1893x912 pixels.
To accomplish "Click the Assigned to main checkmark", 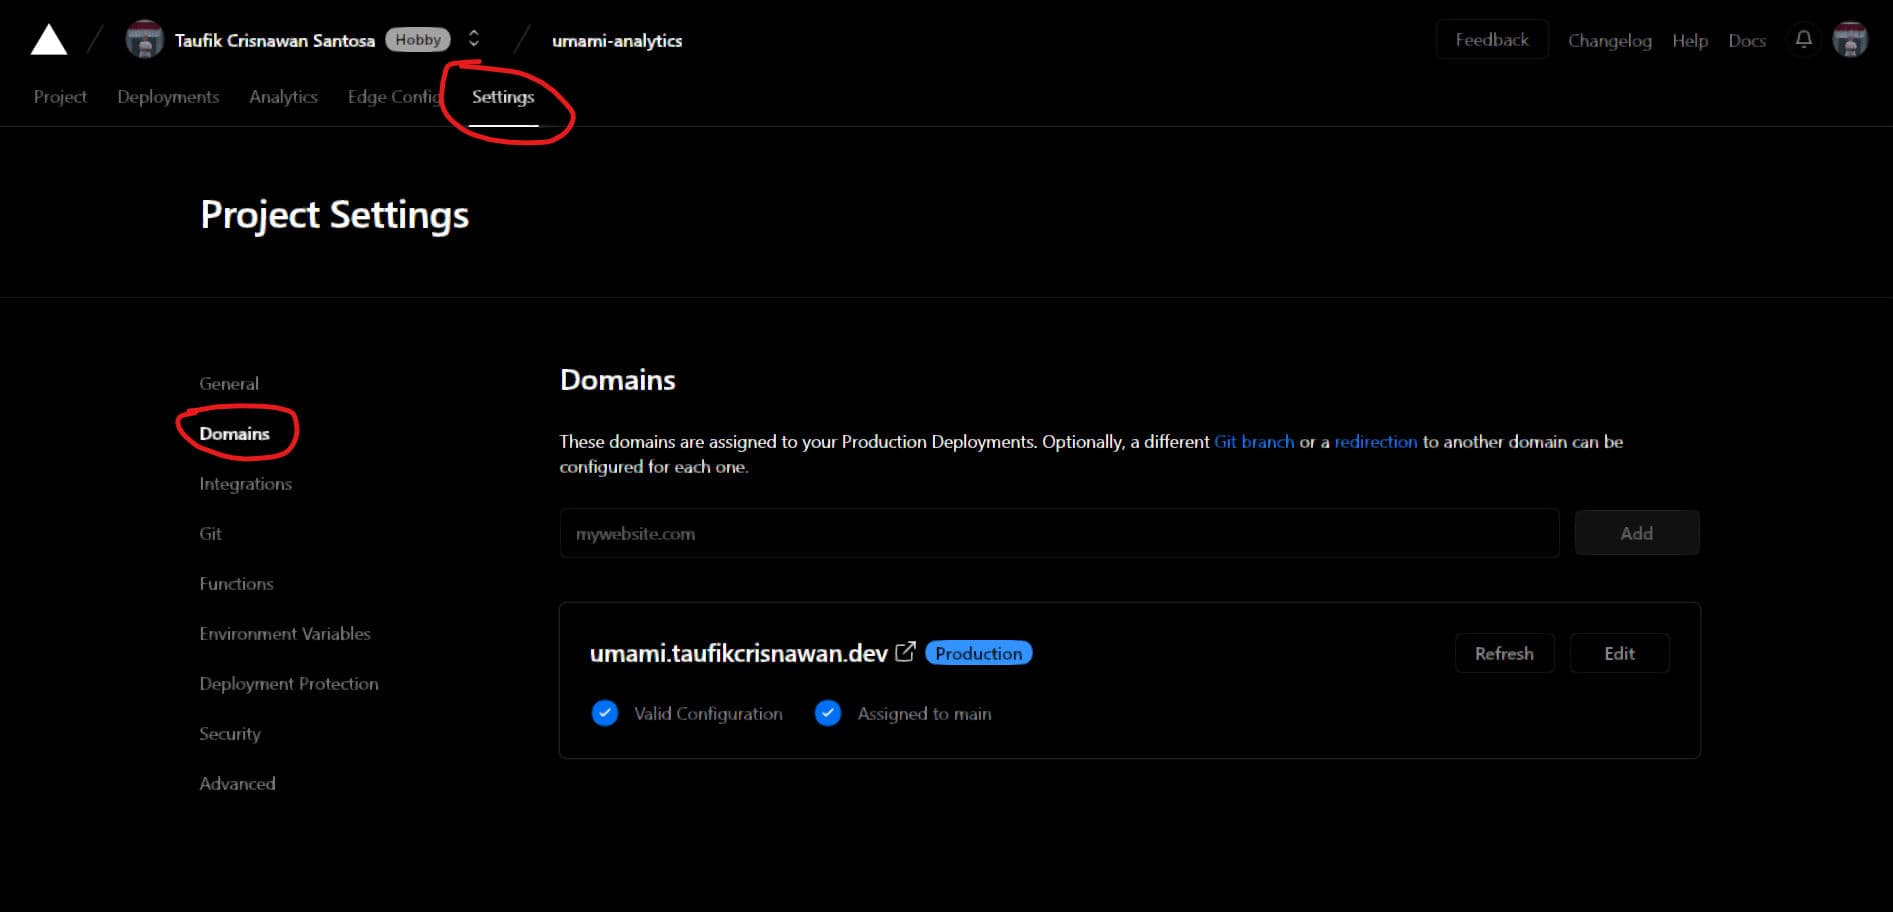I will (x=828, y=713).
